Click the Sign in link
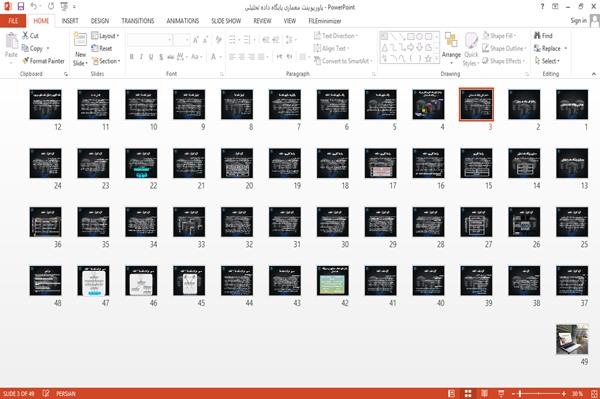This screenshot has width=600, height=399. pos(578,21)
